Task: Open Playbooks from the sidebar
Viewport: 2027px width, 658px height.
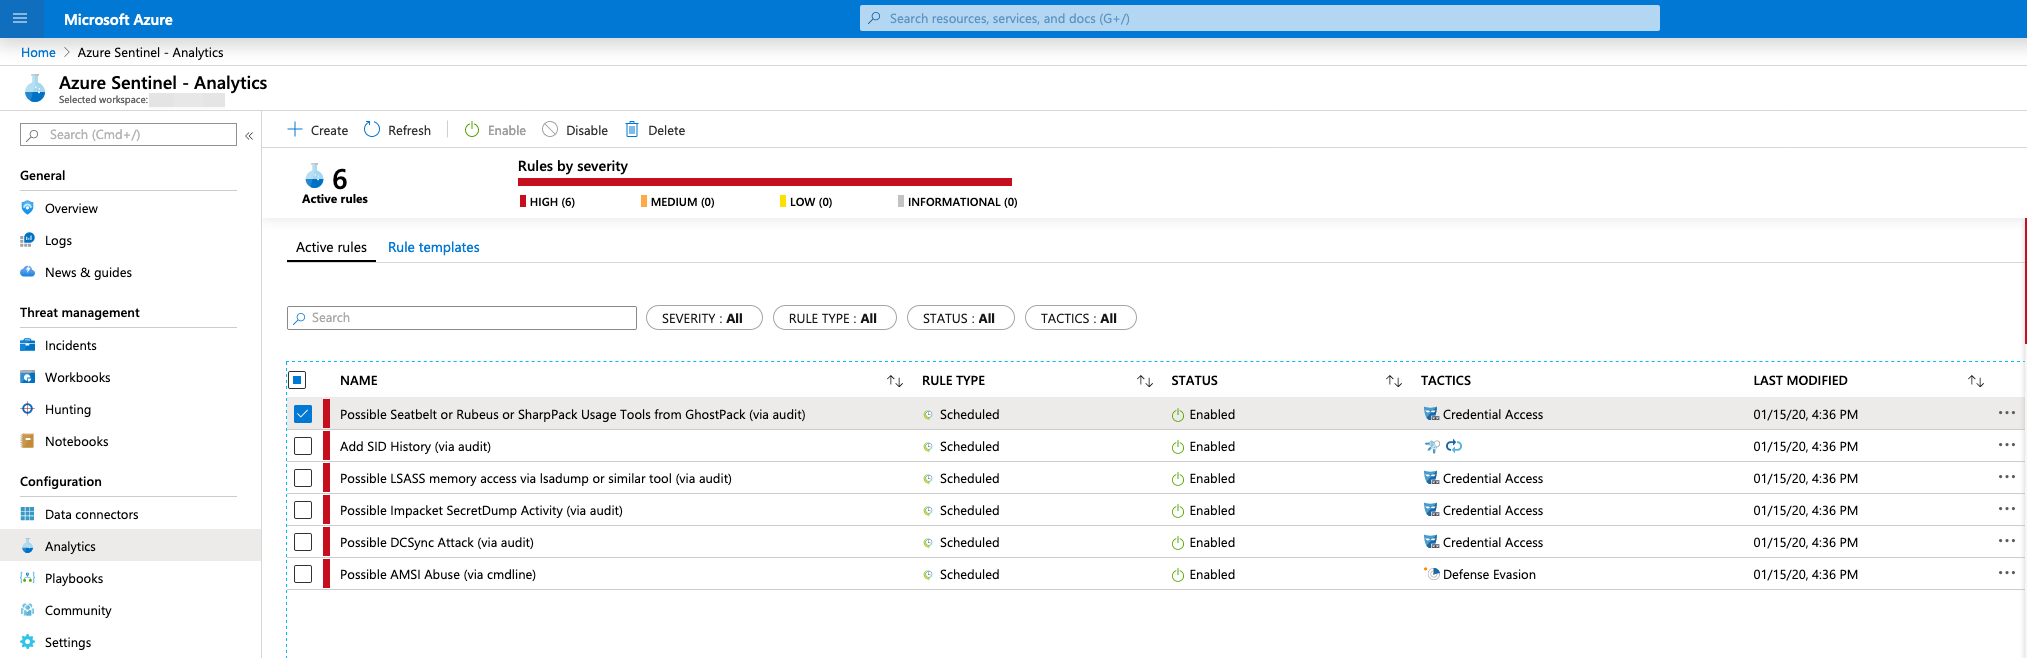Action: pos(73,579)
